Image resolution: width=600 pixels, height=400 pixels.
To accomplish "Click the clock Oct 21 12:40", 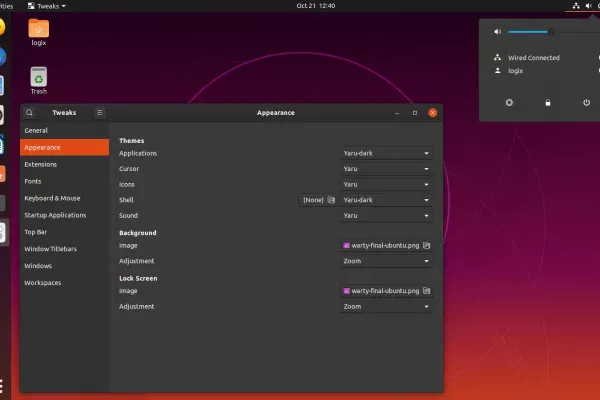I will coord(316,6).
